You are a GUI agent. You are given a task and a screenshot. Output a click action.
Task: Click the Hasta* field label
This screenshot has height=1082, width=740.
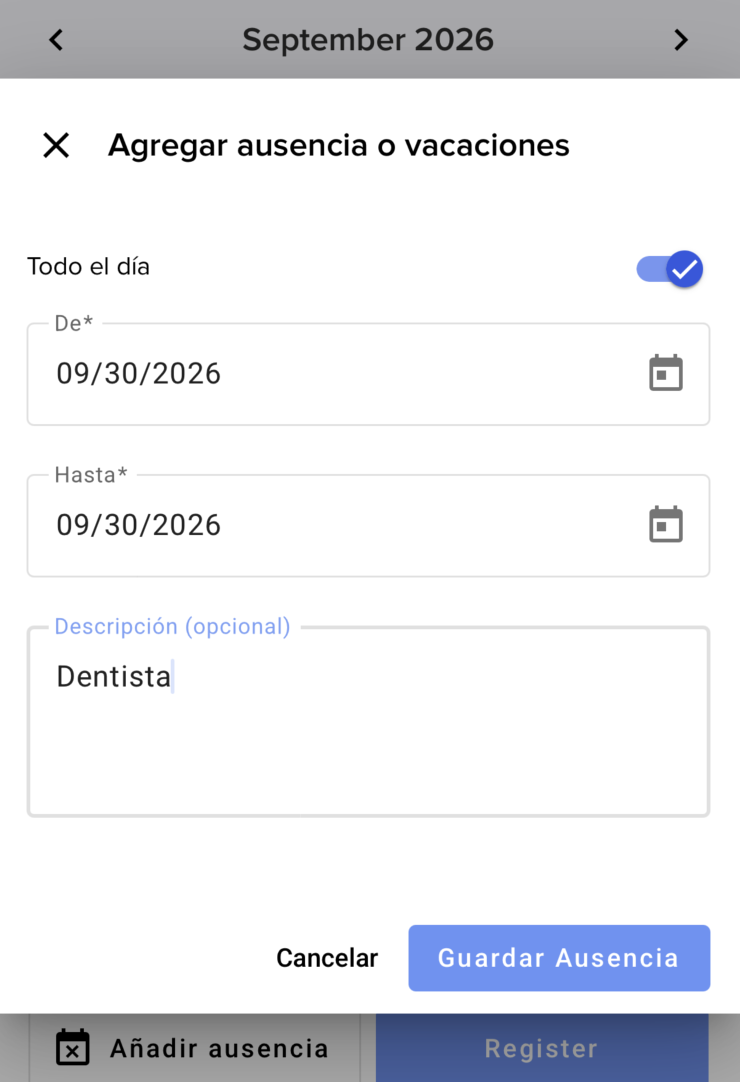(91, 475)
